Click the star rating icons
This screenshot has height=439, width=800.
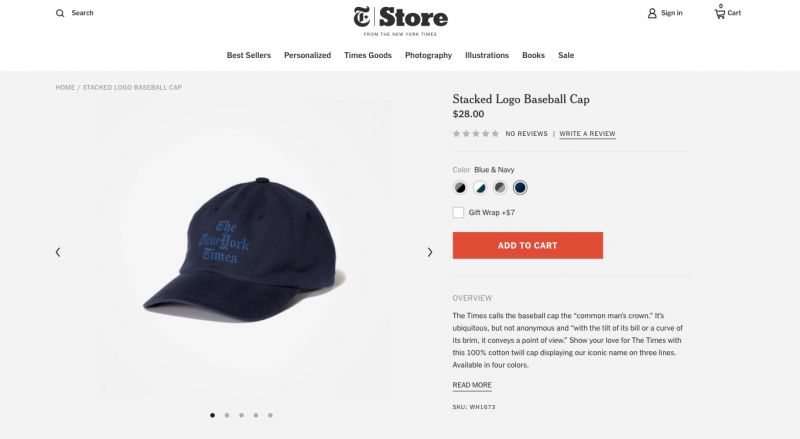[x=476, y=134]
